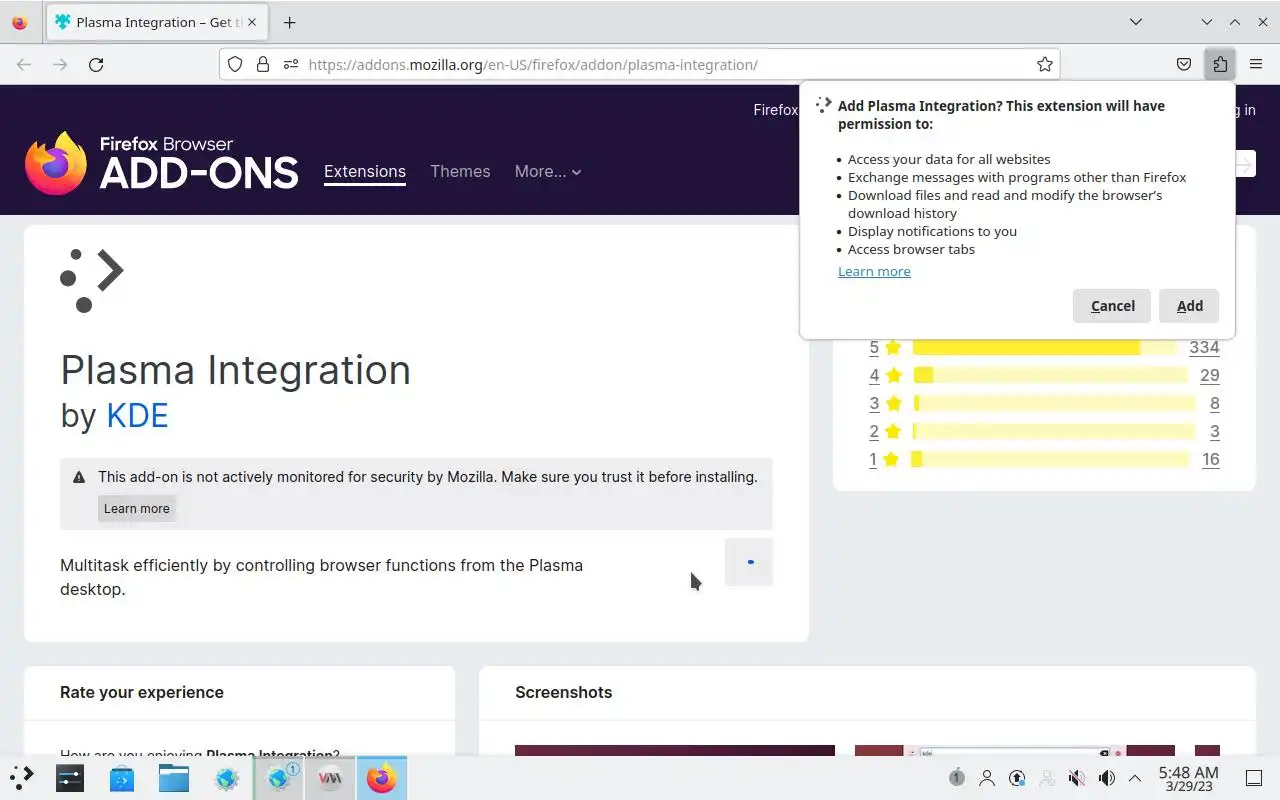Click the forward navigation arrow
1280x800 pixels.
coord(60,64)
